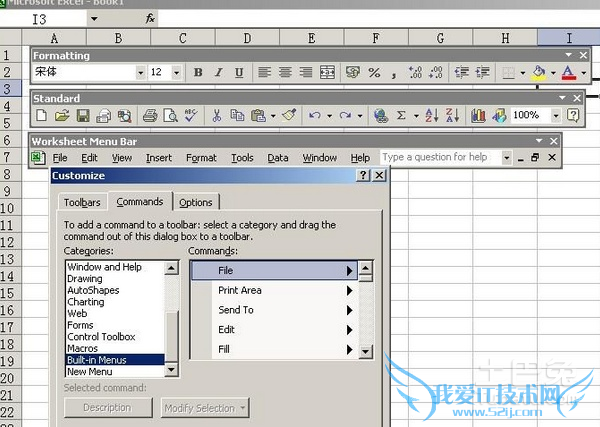Image resolution: width=600 pixels, height=427 pixels.
Task: Click the Open folder icon
Action: tap(62, 115)
